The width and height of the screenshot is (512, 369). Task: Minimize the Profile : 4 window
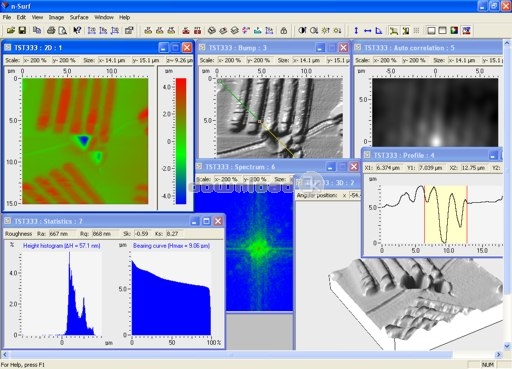(493, 155)
